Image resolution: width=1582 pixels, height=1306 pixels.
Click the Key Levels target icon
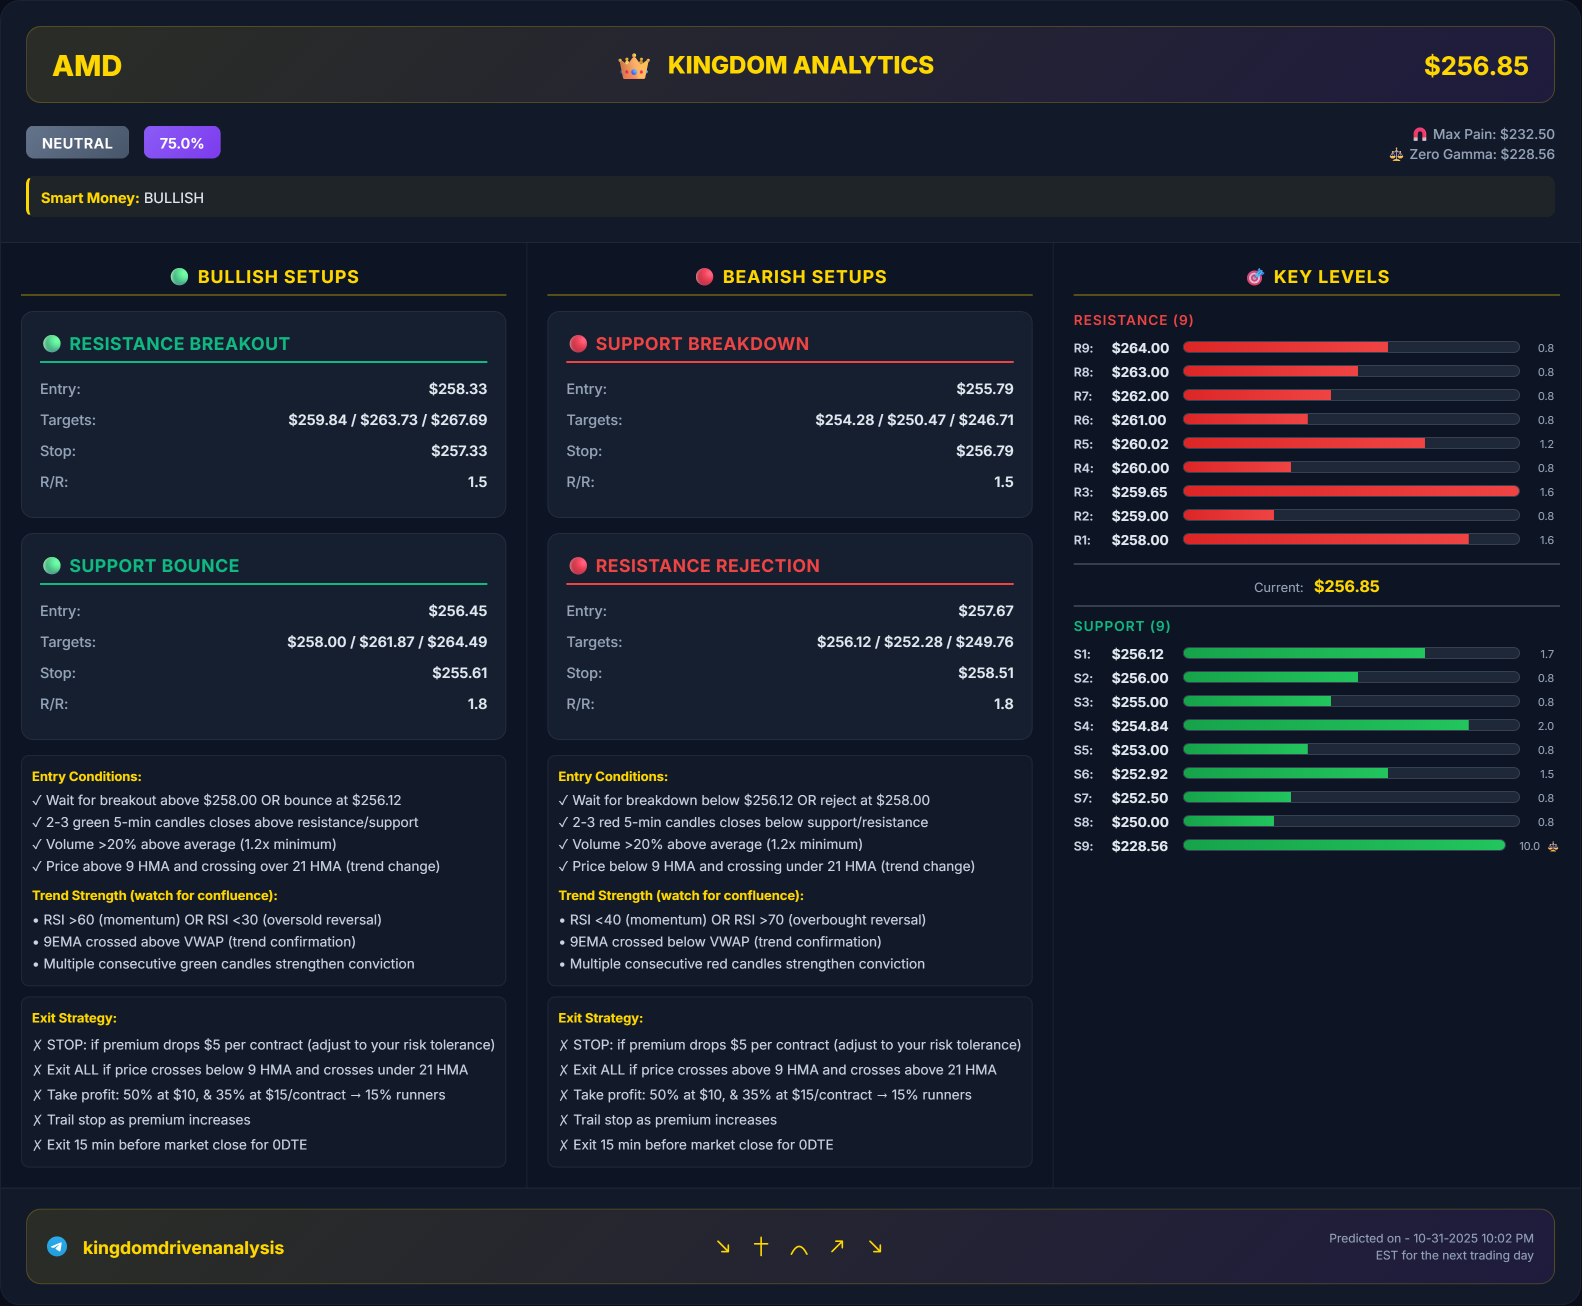pos(1255,277)
